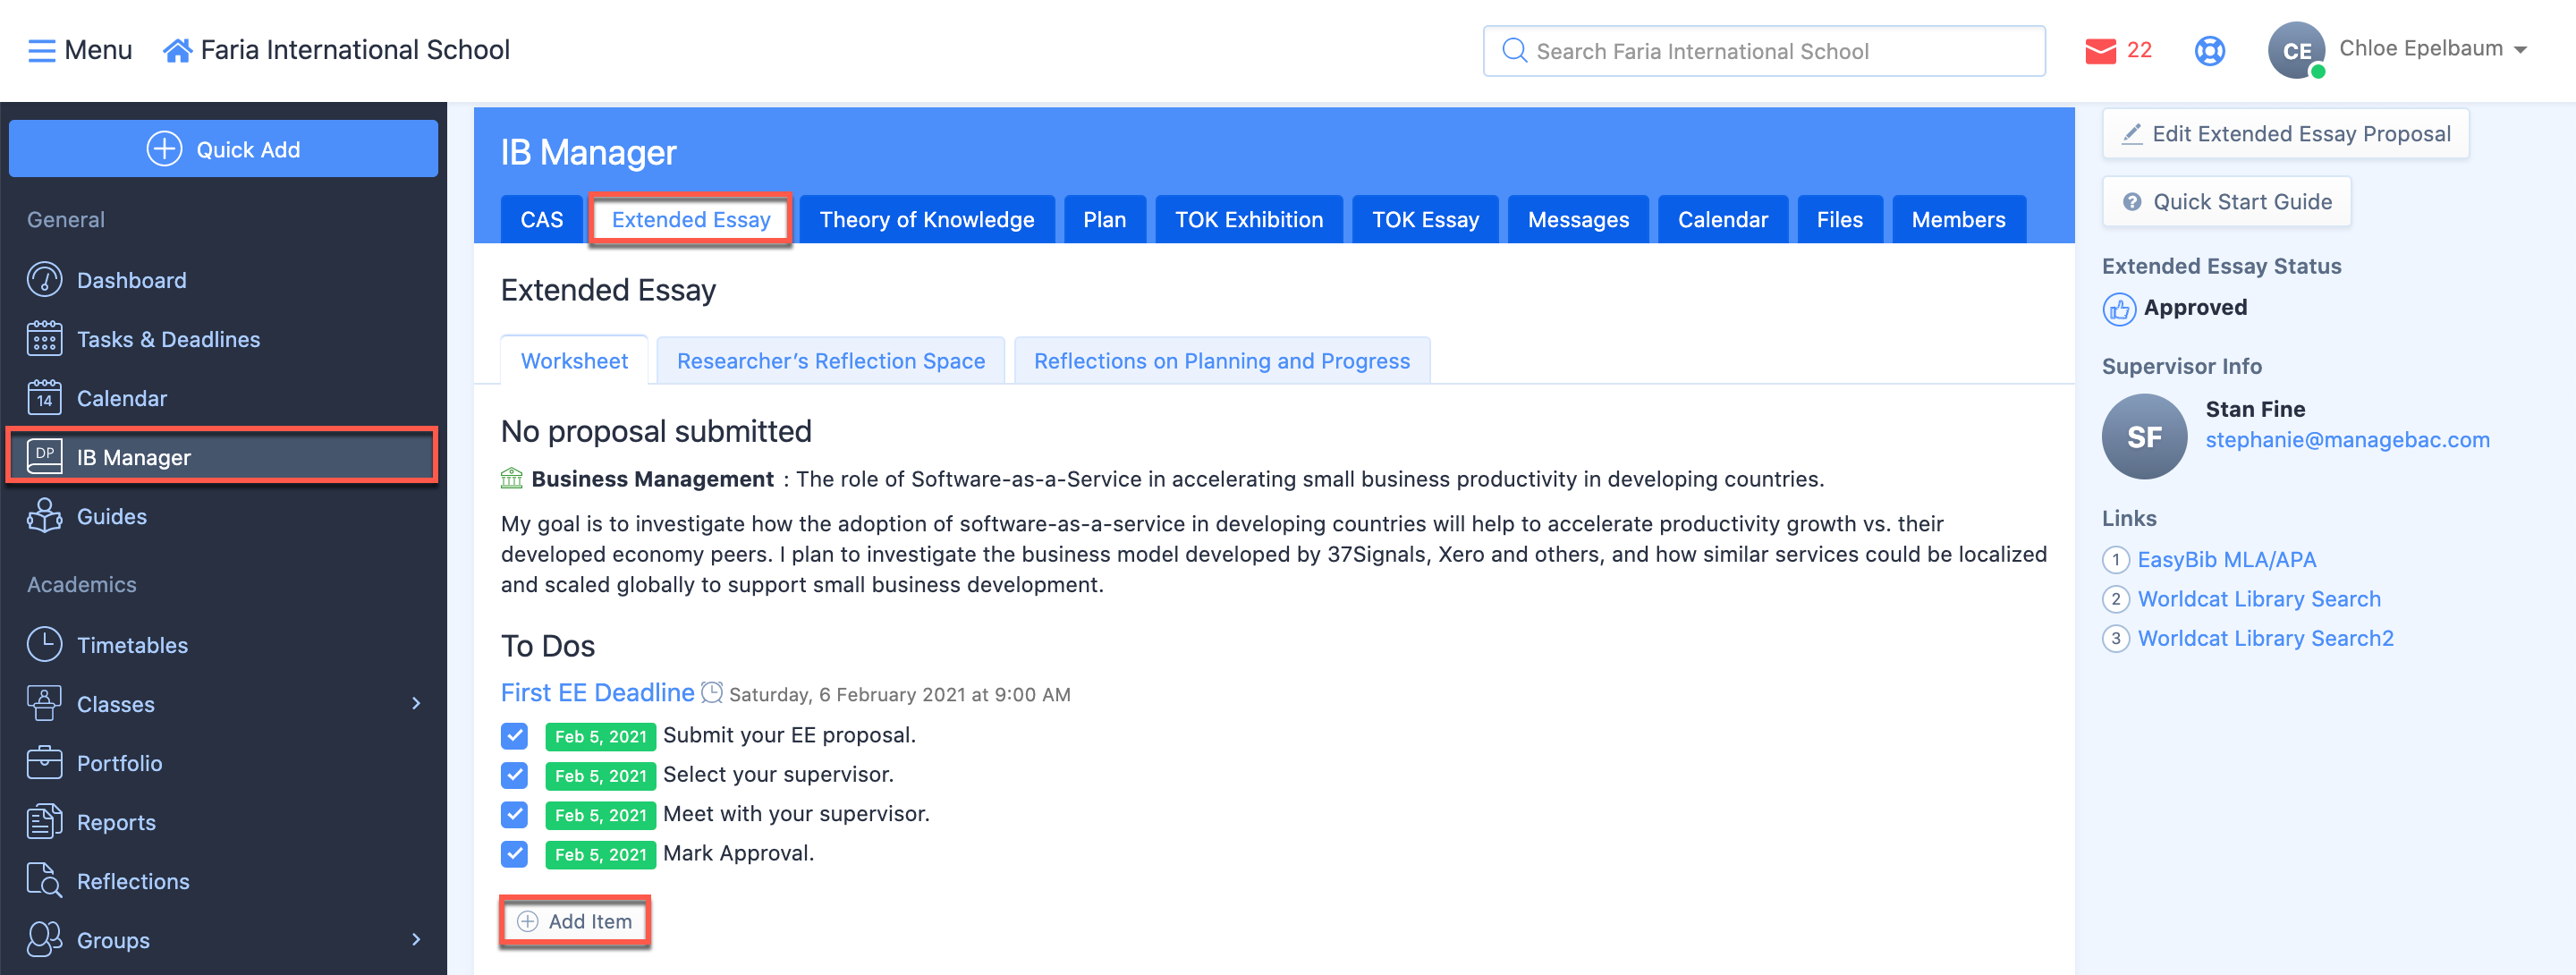Open Guides from the sidebar
Image resolution: width=2576 pixels, height=975 pixels.
[x=111, y=516]
